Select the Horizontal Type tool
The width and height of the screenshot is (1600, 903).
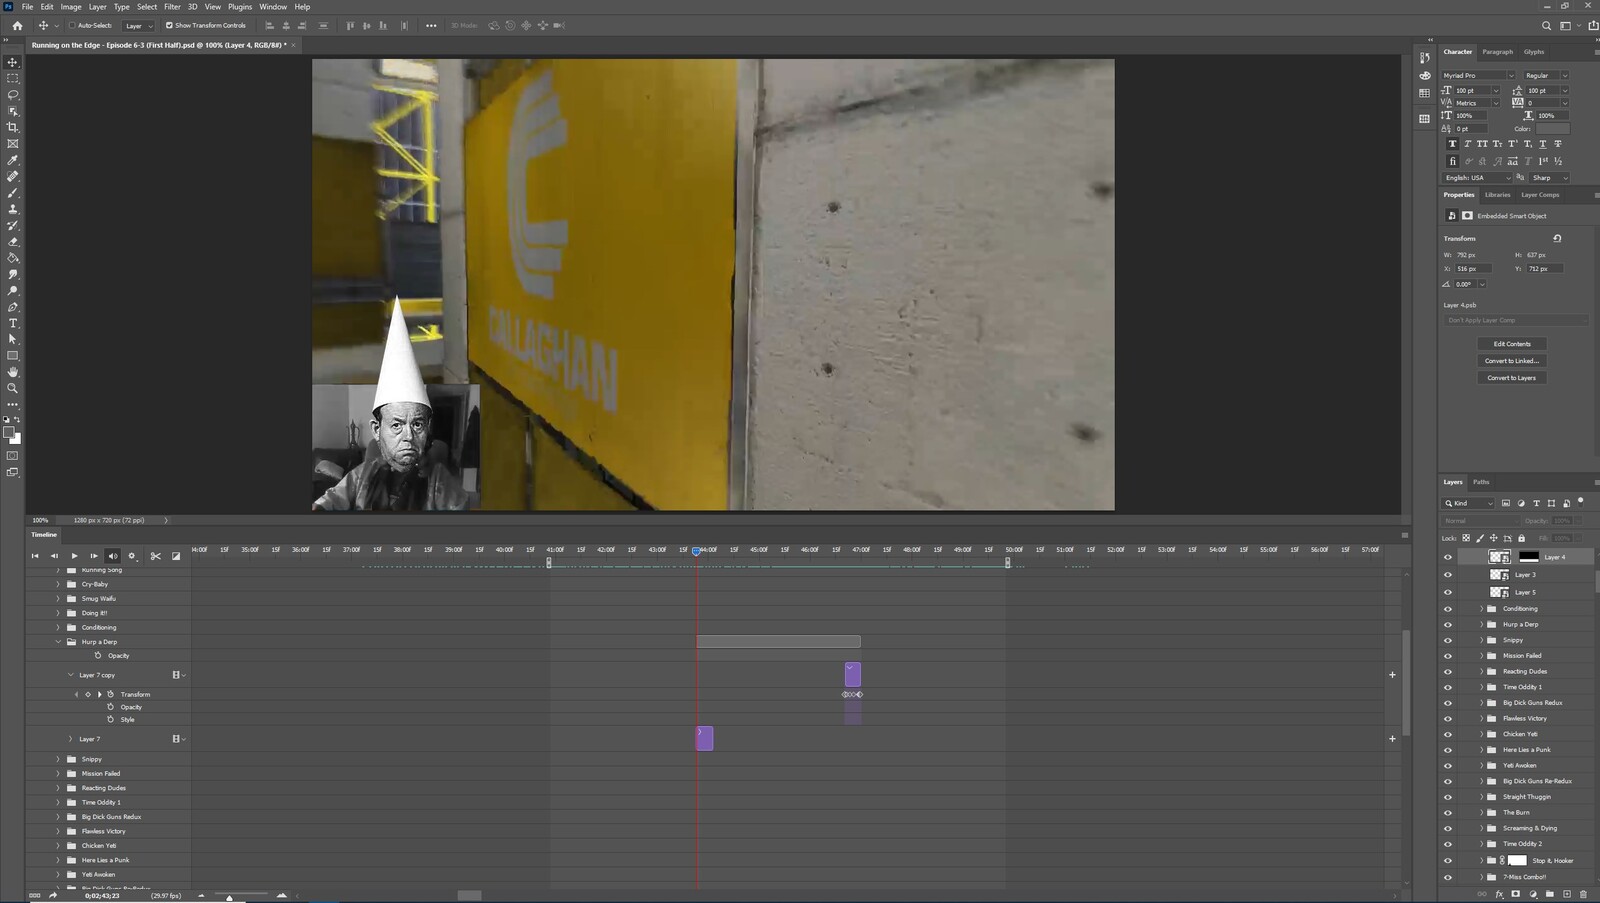tap(13, 323)
